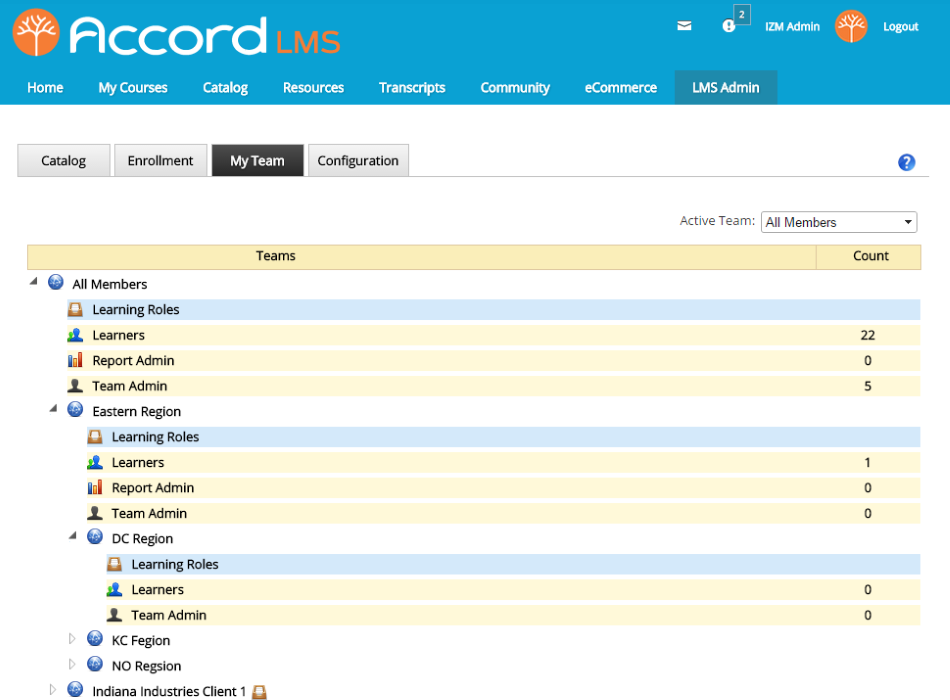Click the Team Admin icon under DC Region

(x=115, y=615)
